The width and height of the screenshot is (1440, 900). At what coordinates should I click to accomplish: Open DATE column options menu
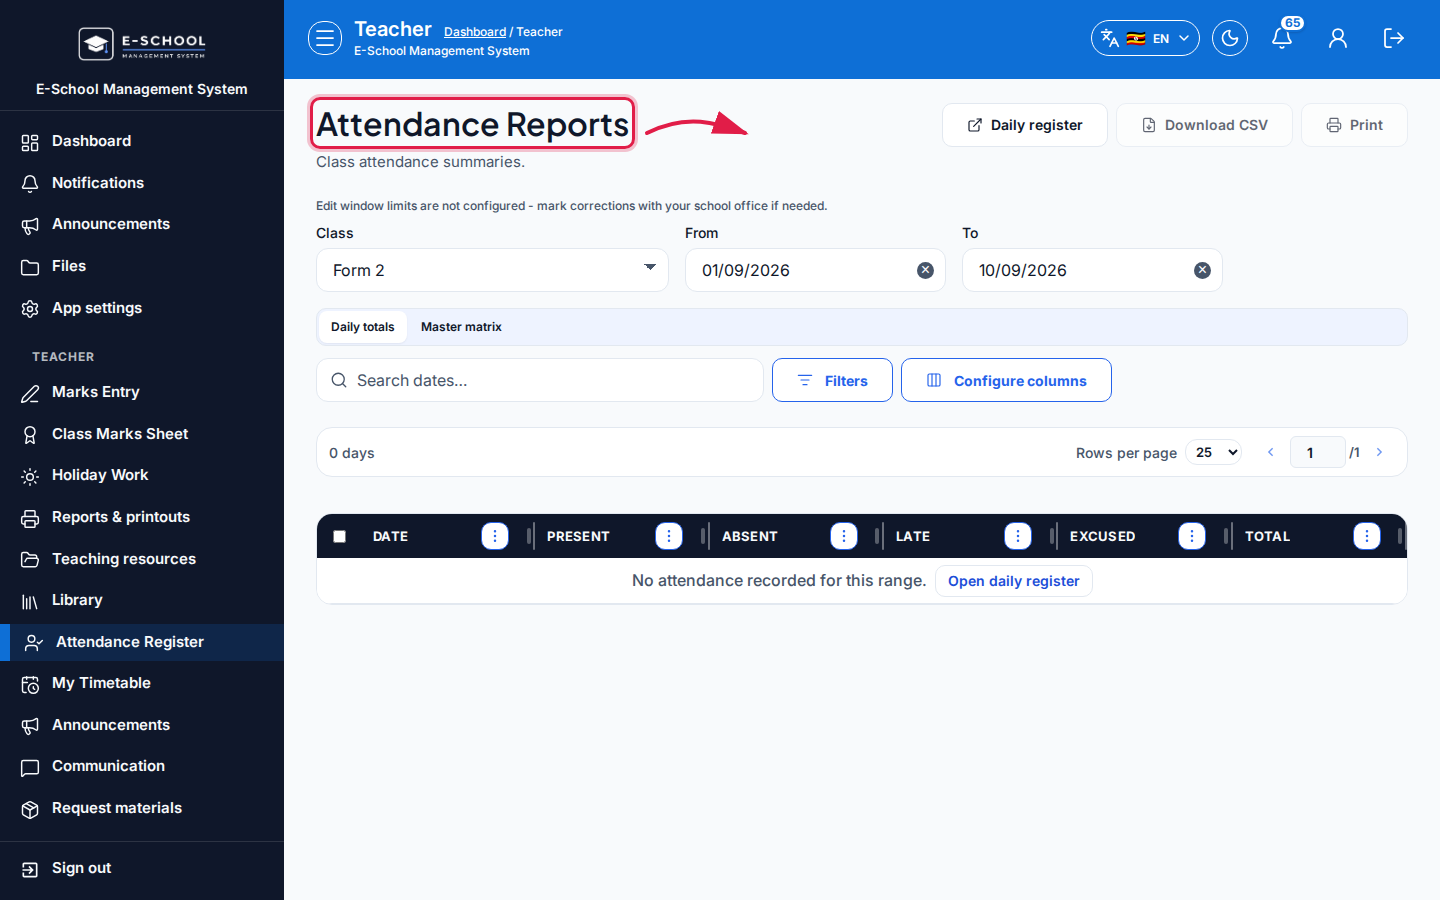[x=495, y=536]
